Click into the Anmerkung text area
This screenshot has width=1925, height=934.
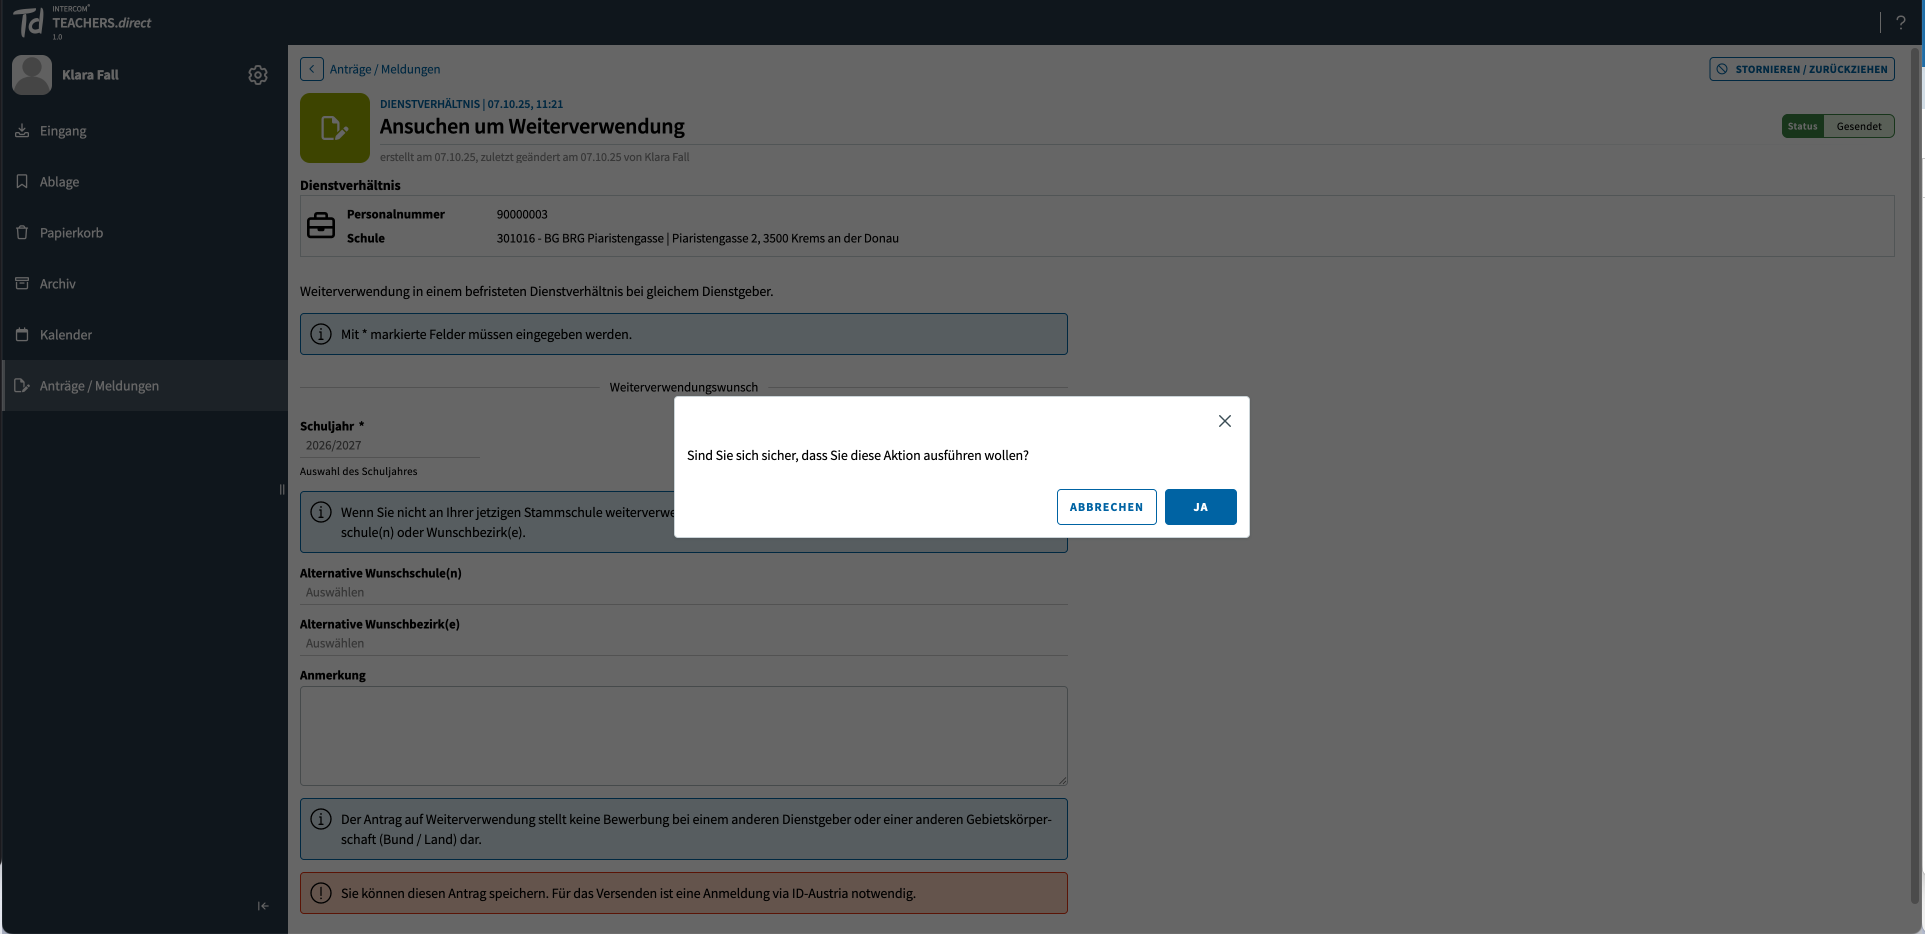683,735
